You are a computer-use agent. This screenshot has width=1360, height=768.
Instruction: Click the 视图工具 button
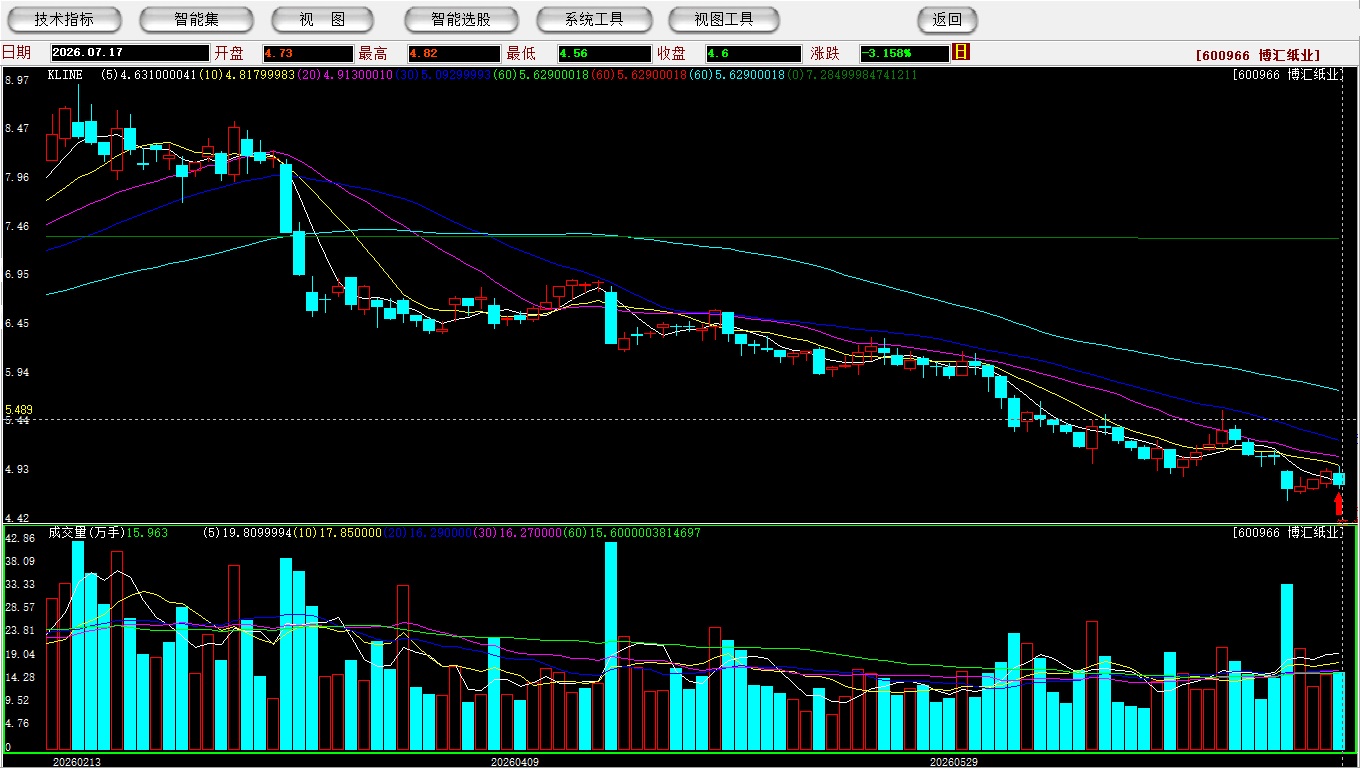(724, 19)
